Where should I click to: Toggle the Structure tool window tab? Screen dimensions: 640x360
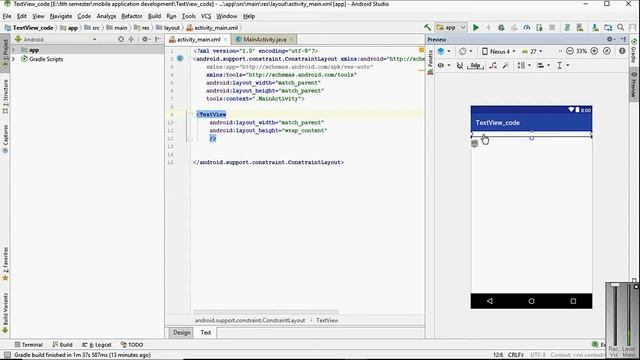(x=5, y=96)
